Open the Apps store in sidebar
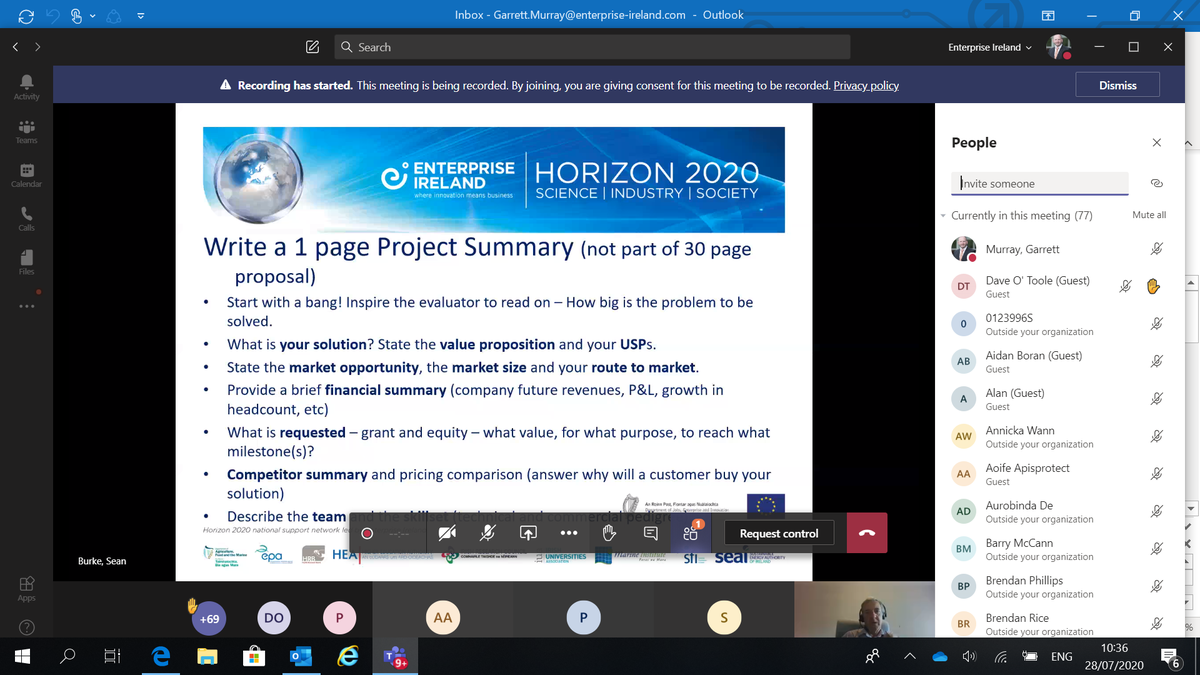This screenshot has width=1200, height=675. (x=27, y=588)
